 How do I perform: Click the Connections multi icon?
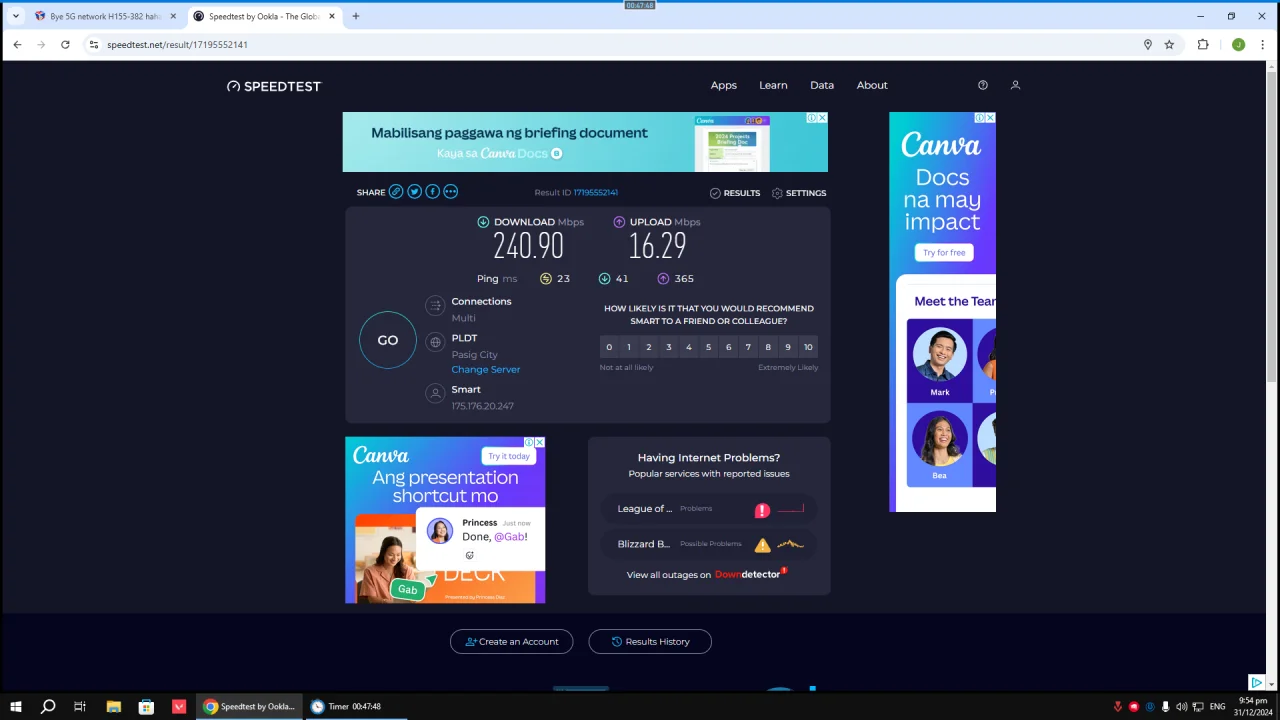pos(435,306)
